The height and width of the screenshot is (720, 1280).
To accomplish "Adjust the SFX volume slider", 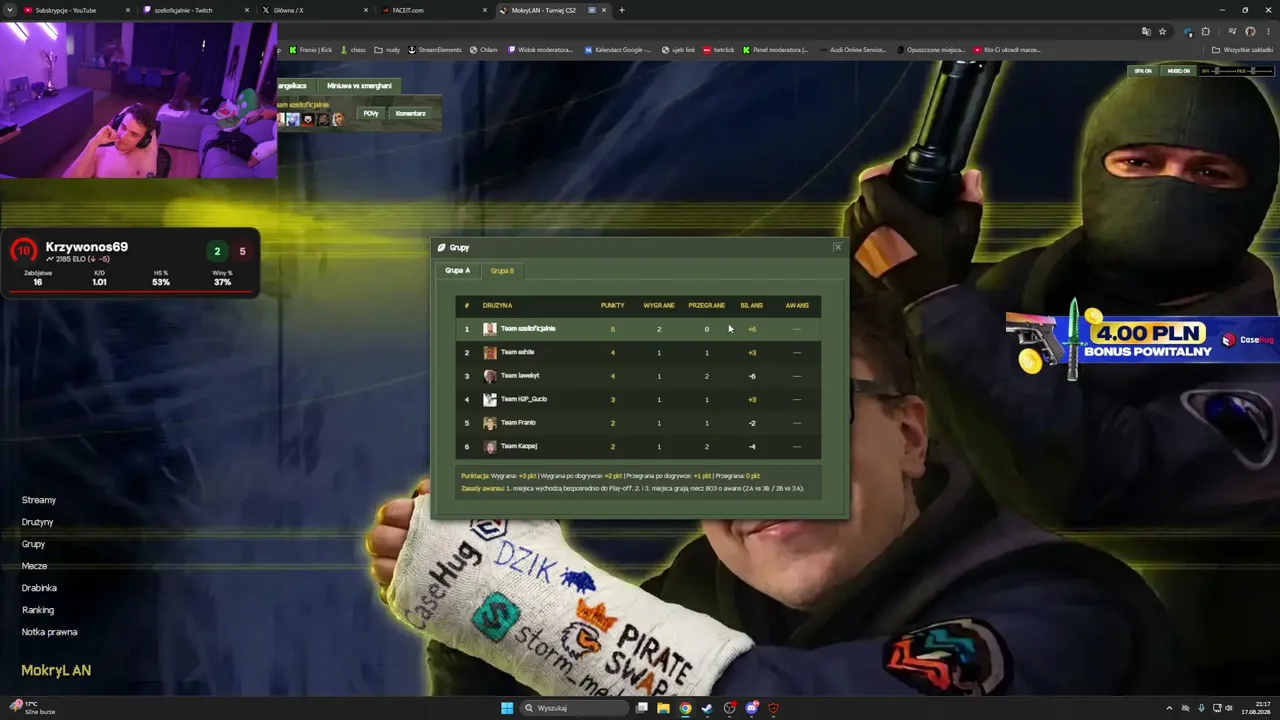I will pos(1223,71).
